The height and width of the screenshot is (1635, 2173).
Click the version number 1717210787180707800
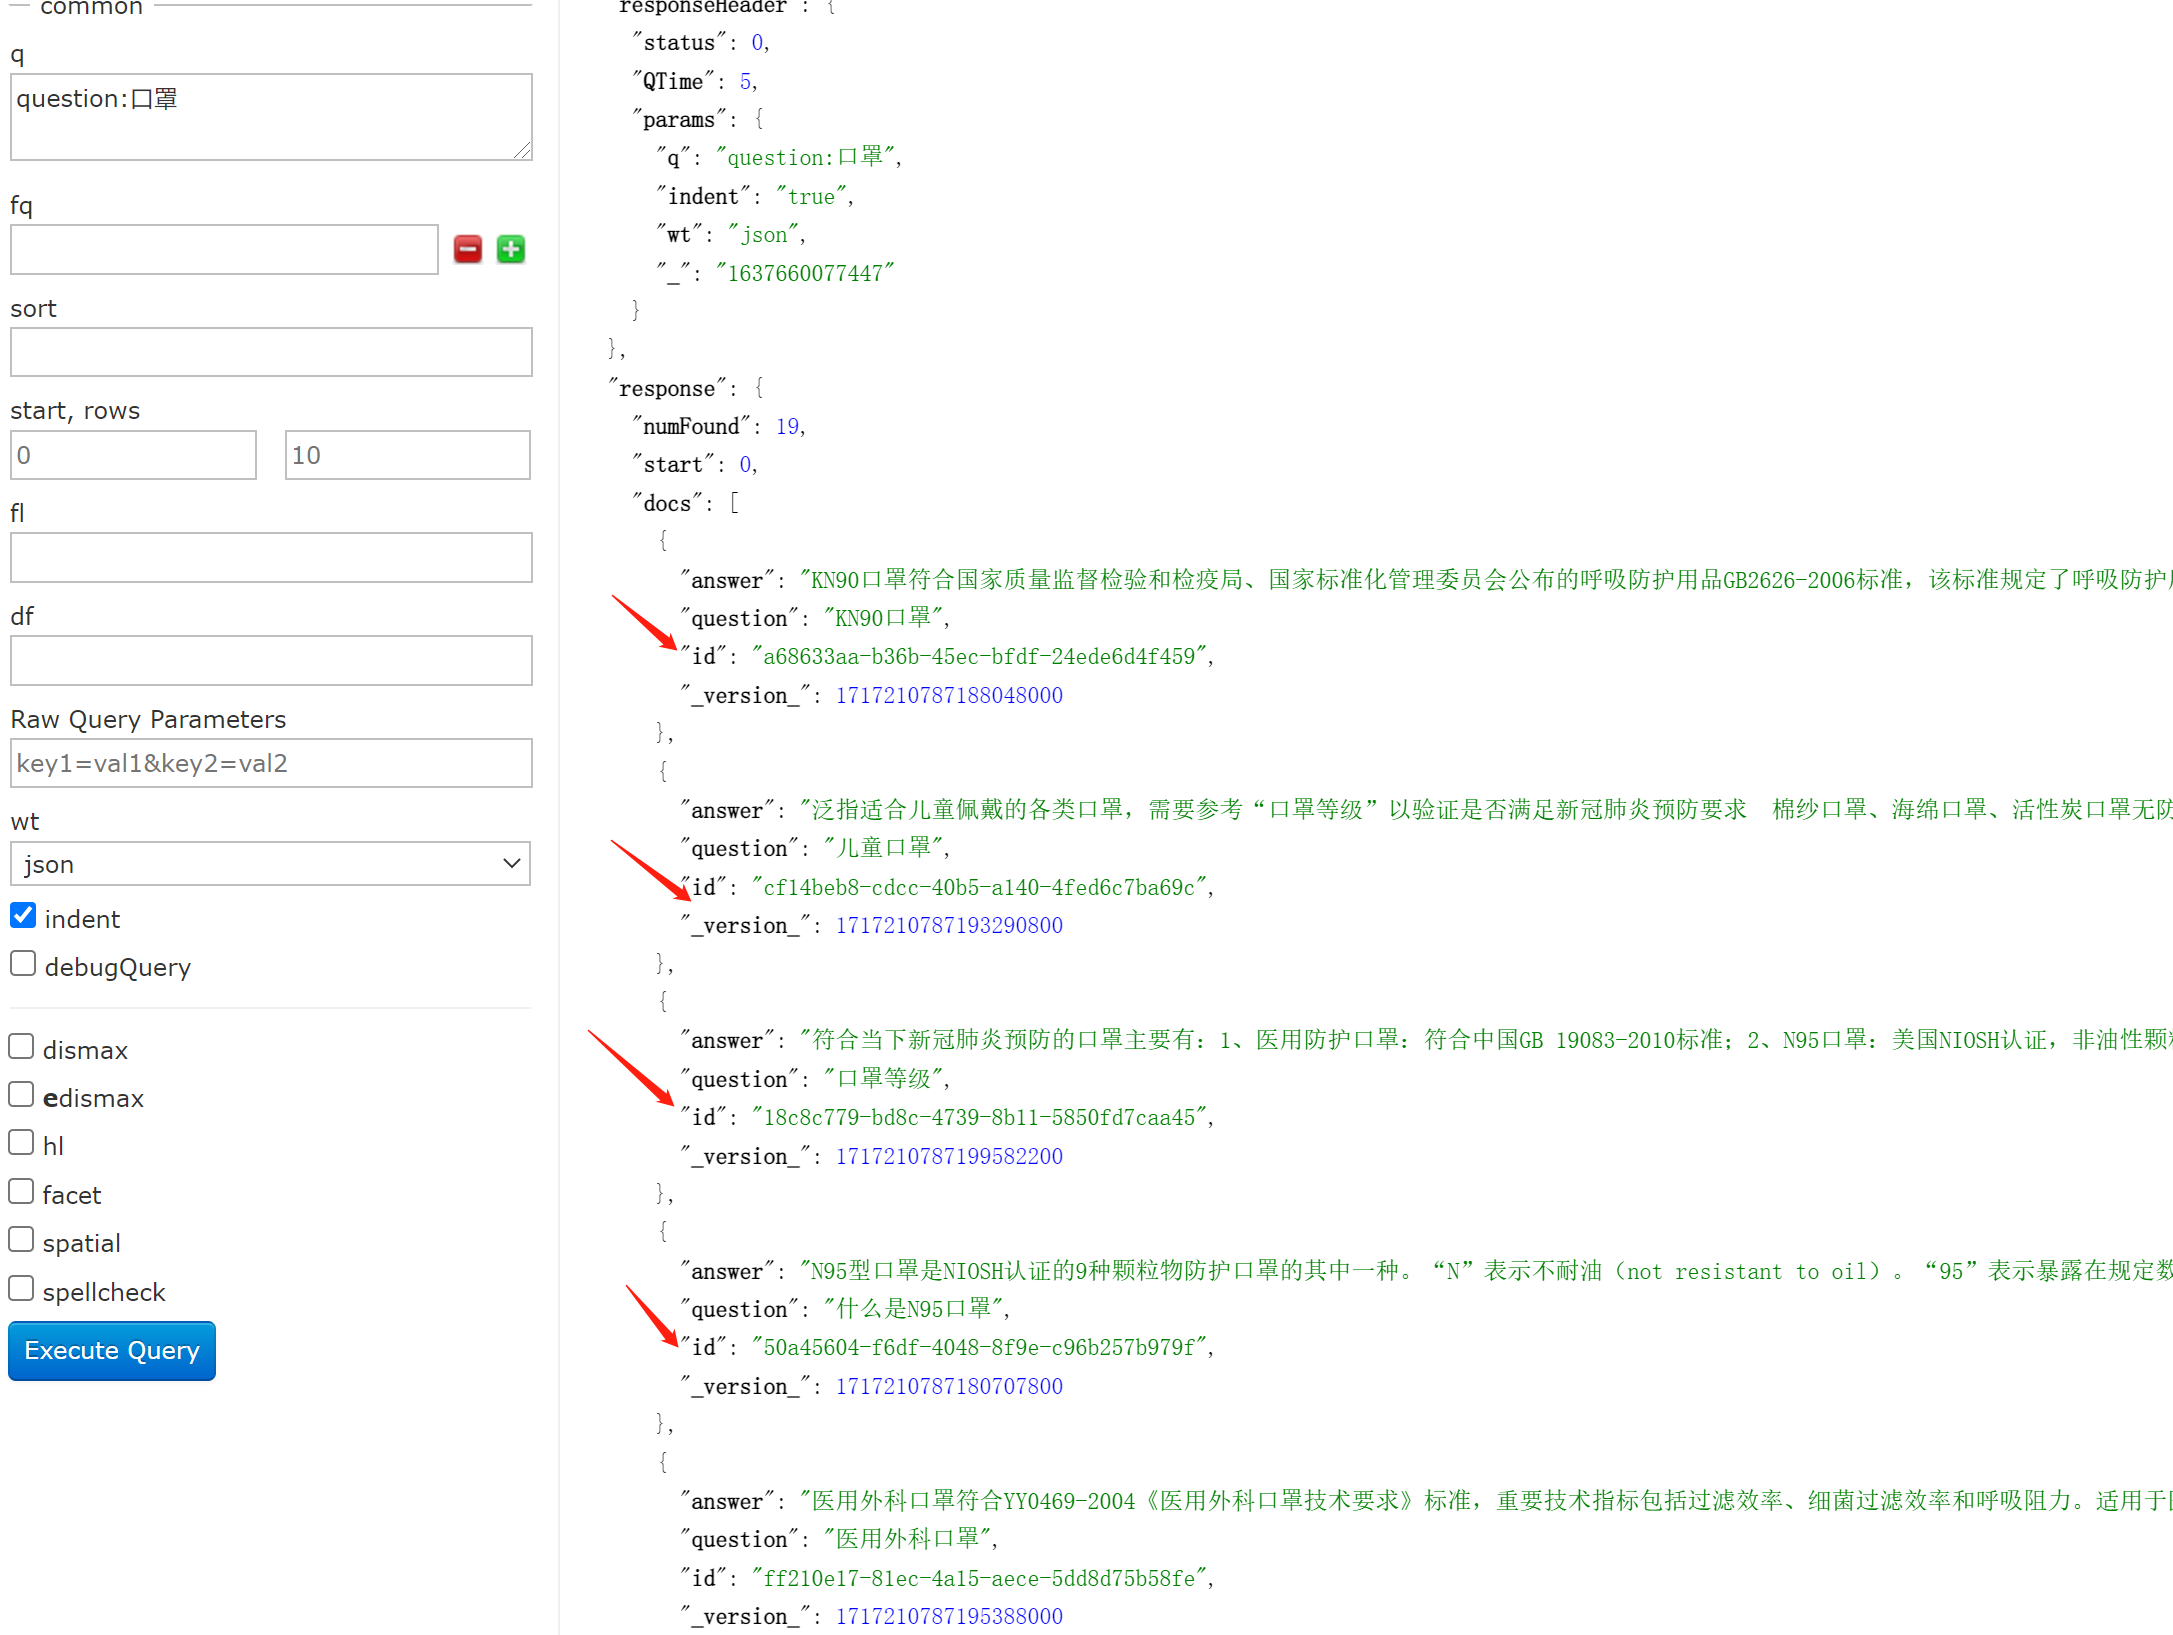[x=949, y=1387]
